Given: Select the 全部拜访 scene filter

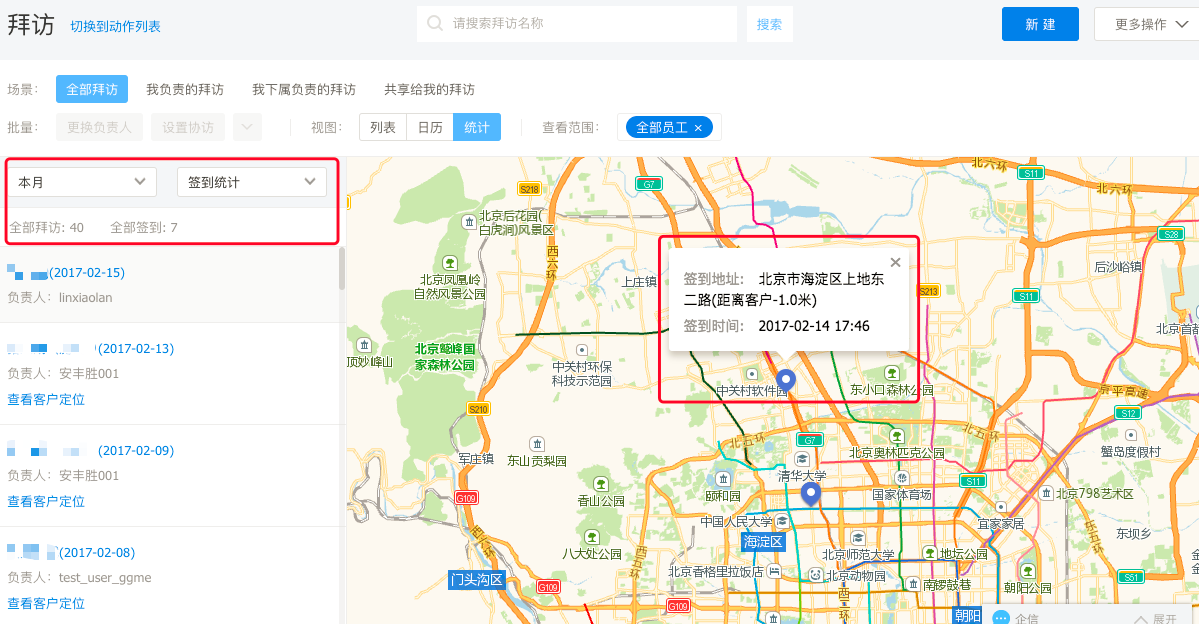Looking at the screenshot, I should click(x=92, y=90).
